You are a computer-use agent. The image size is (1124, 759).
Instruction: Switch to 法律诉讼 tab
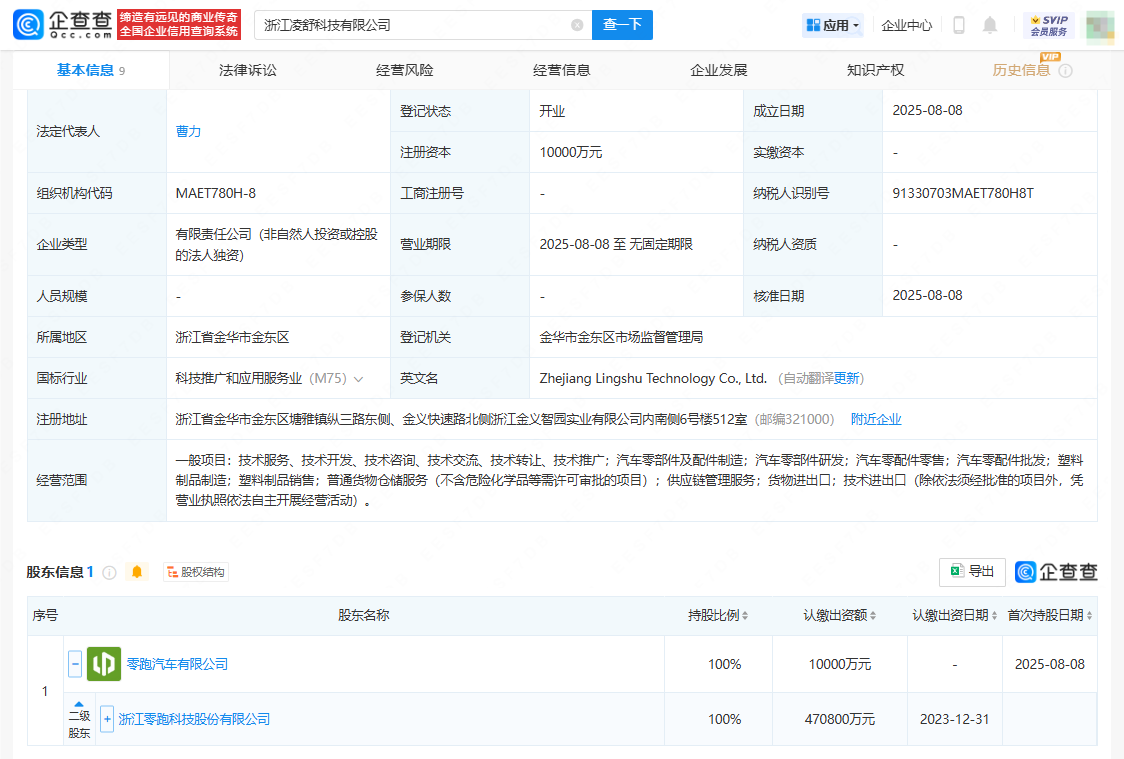click(247, 70)
